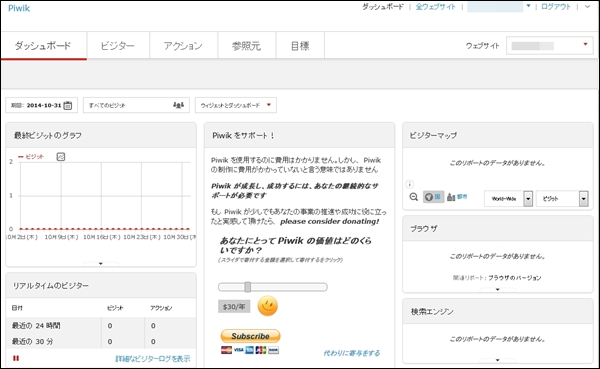Click the credit card logos under Subscribe
600x369 pixels.
[x=250, y=350]
